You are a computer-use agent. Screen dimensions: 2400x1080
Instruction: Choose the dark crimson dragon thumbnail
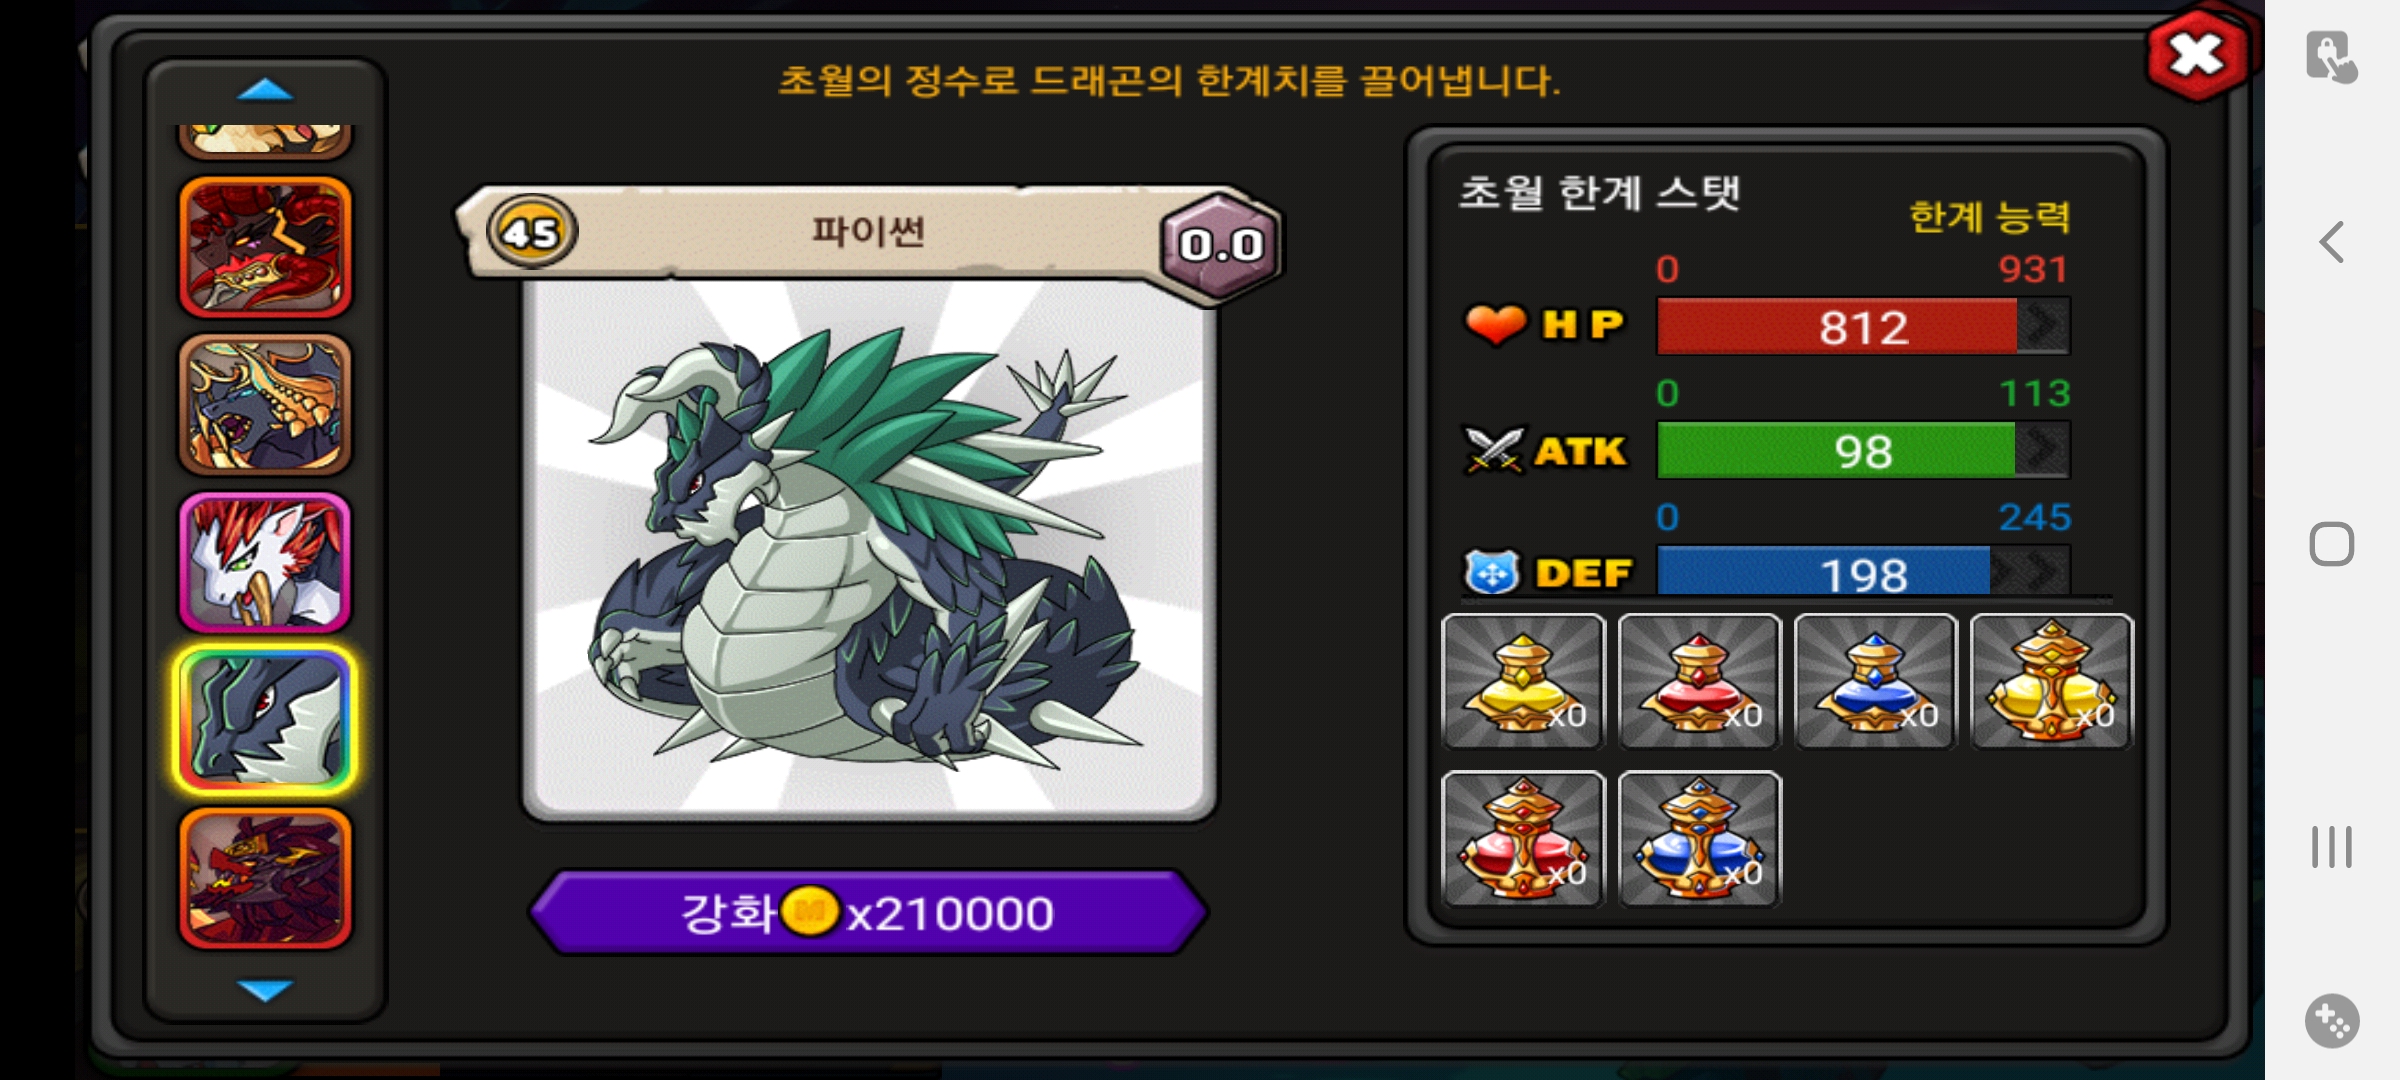265,878
